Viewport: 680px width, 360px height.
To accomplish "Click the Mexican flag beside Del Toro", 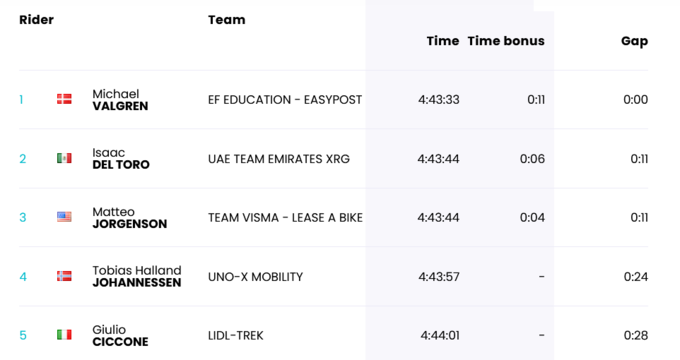I will pyautogui.click(x=64, y=158).
